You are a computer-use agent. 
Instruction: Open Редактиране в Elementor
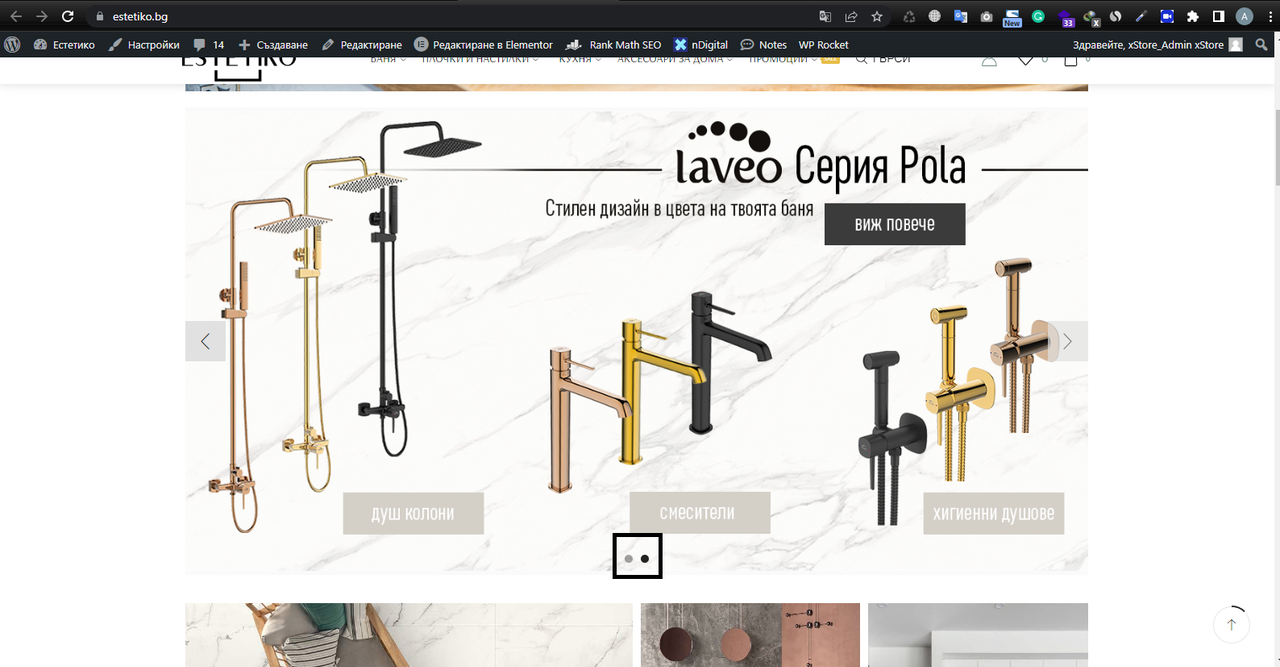[483, 45]
